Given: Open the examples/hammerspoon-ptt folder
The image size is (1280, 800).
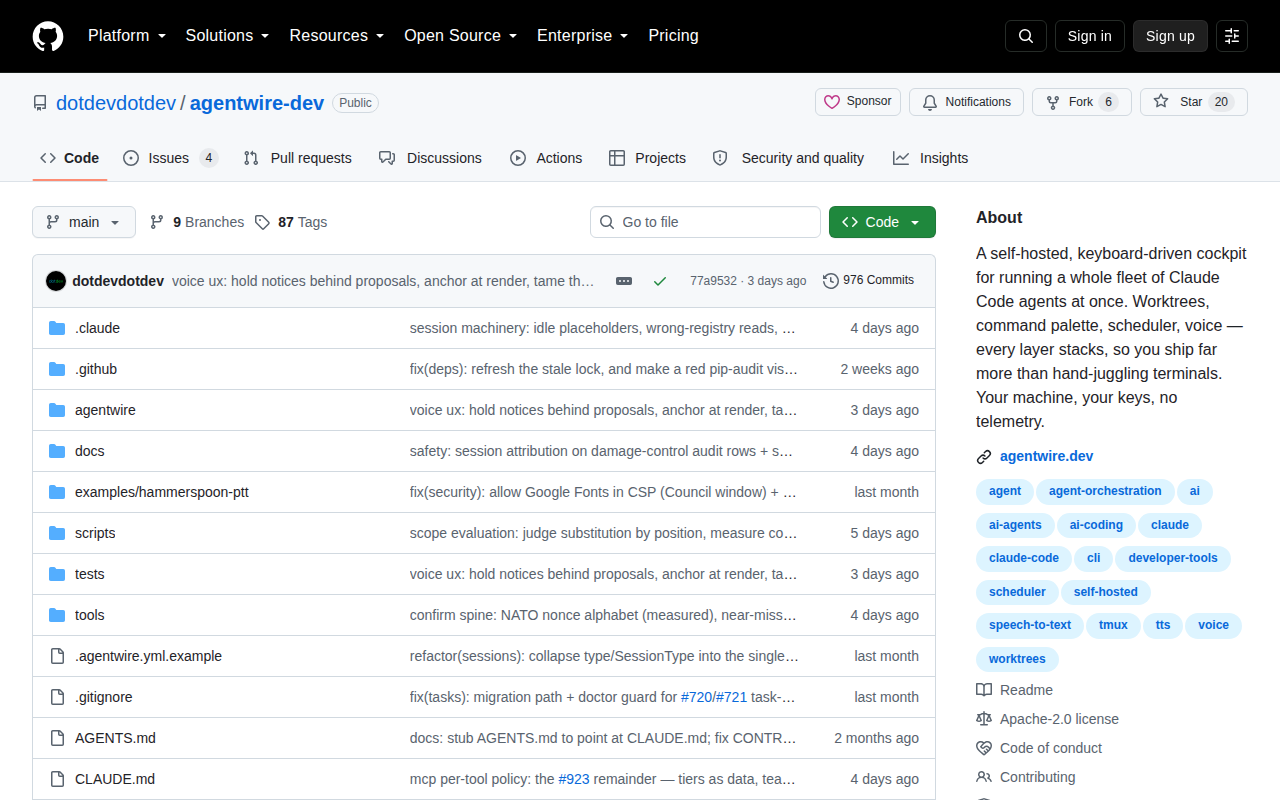Looking at the screenshot, I should point(160,492).
